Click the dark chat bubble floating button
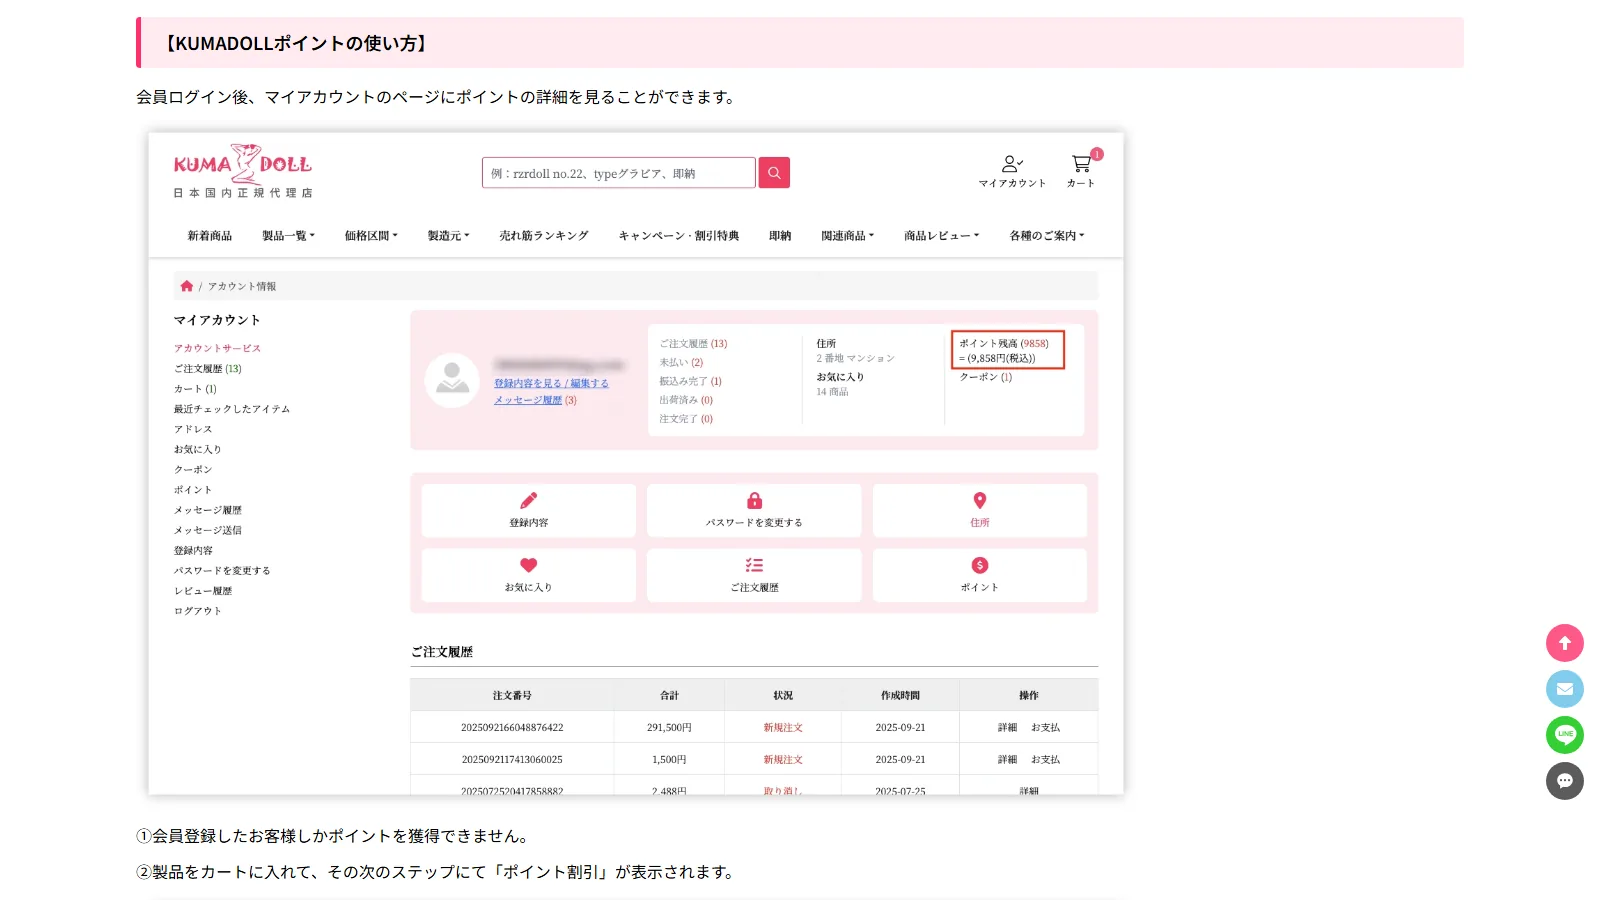 [x=1565, y=781]
